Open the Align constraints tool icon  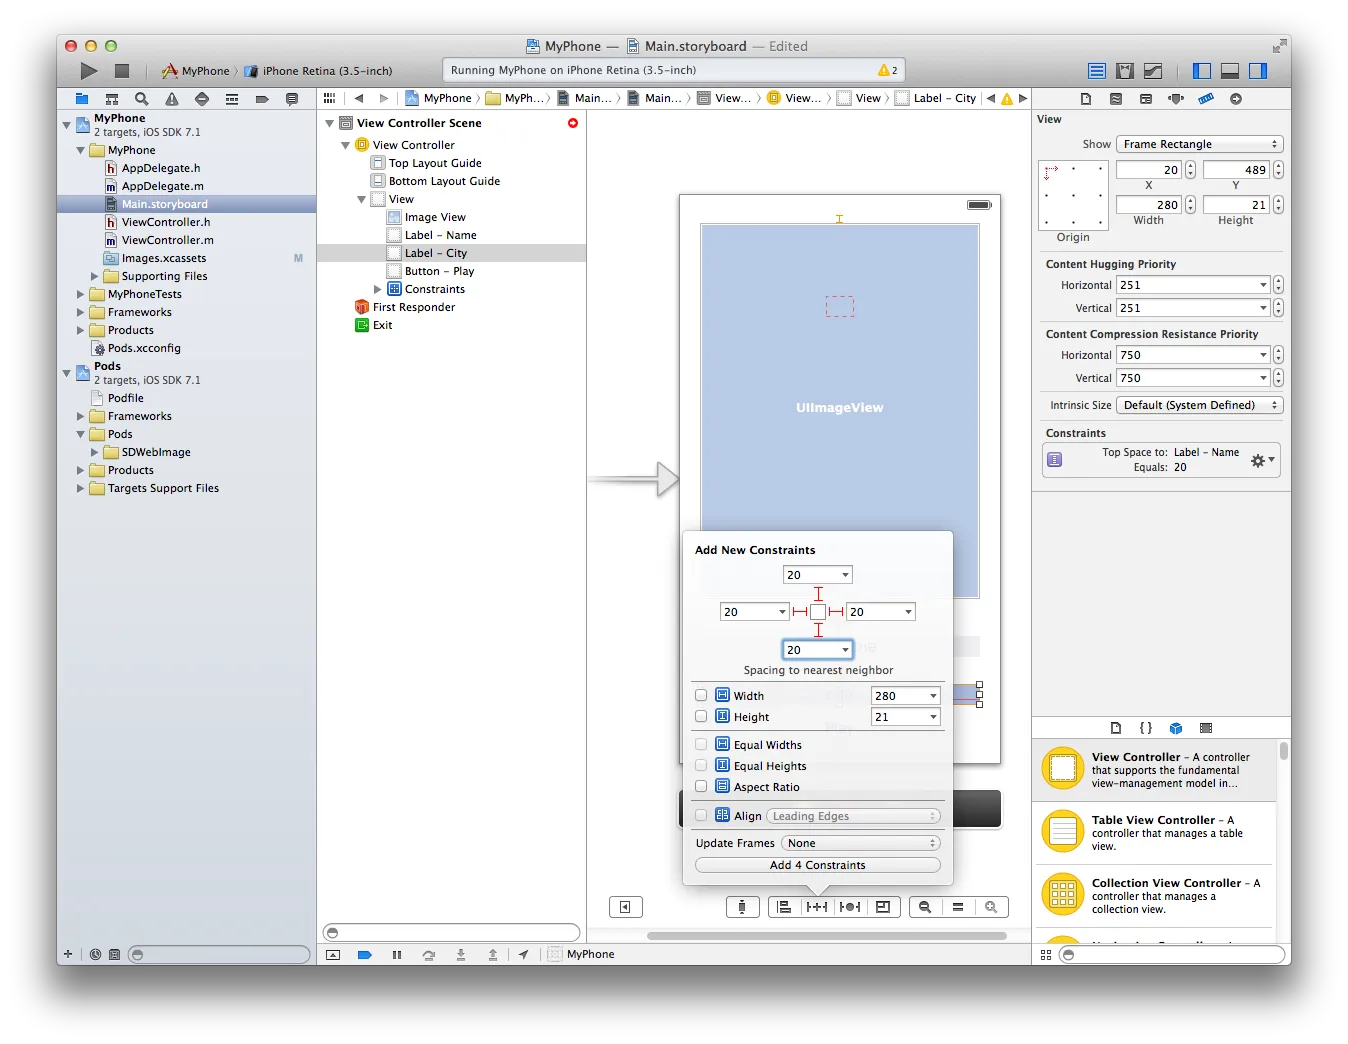pyautogui.click(x=784, y=907)
